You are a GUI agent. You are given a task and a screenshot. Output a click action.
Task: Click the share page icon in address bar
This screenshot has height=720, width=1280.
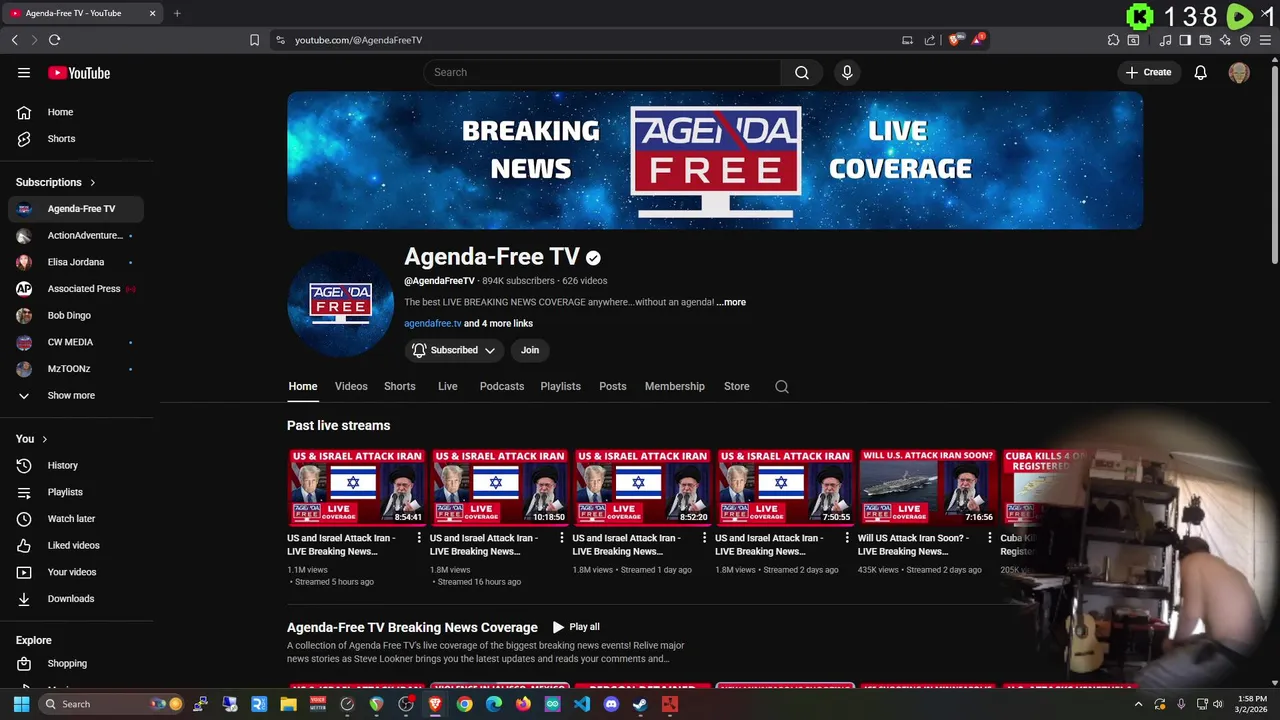930,40
